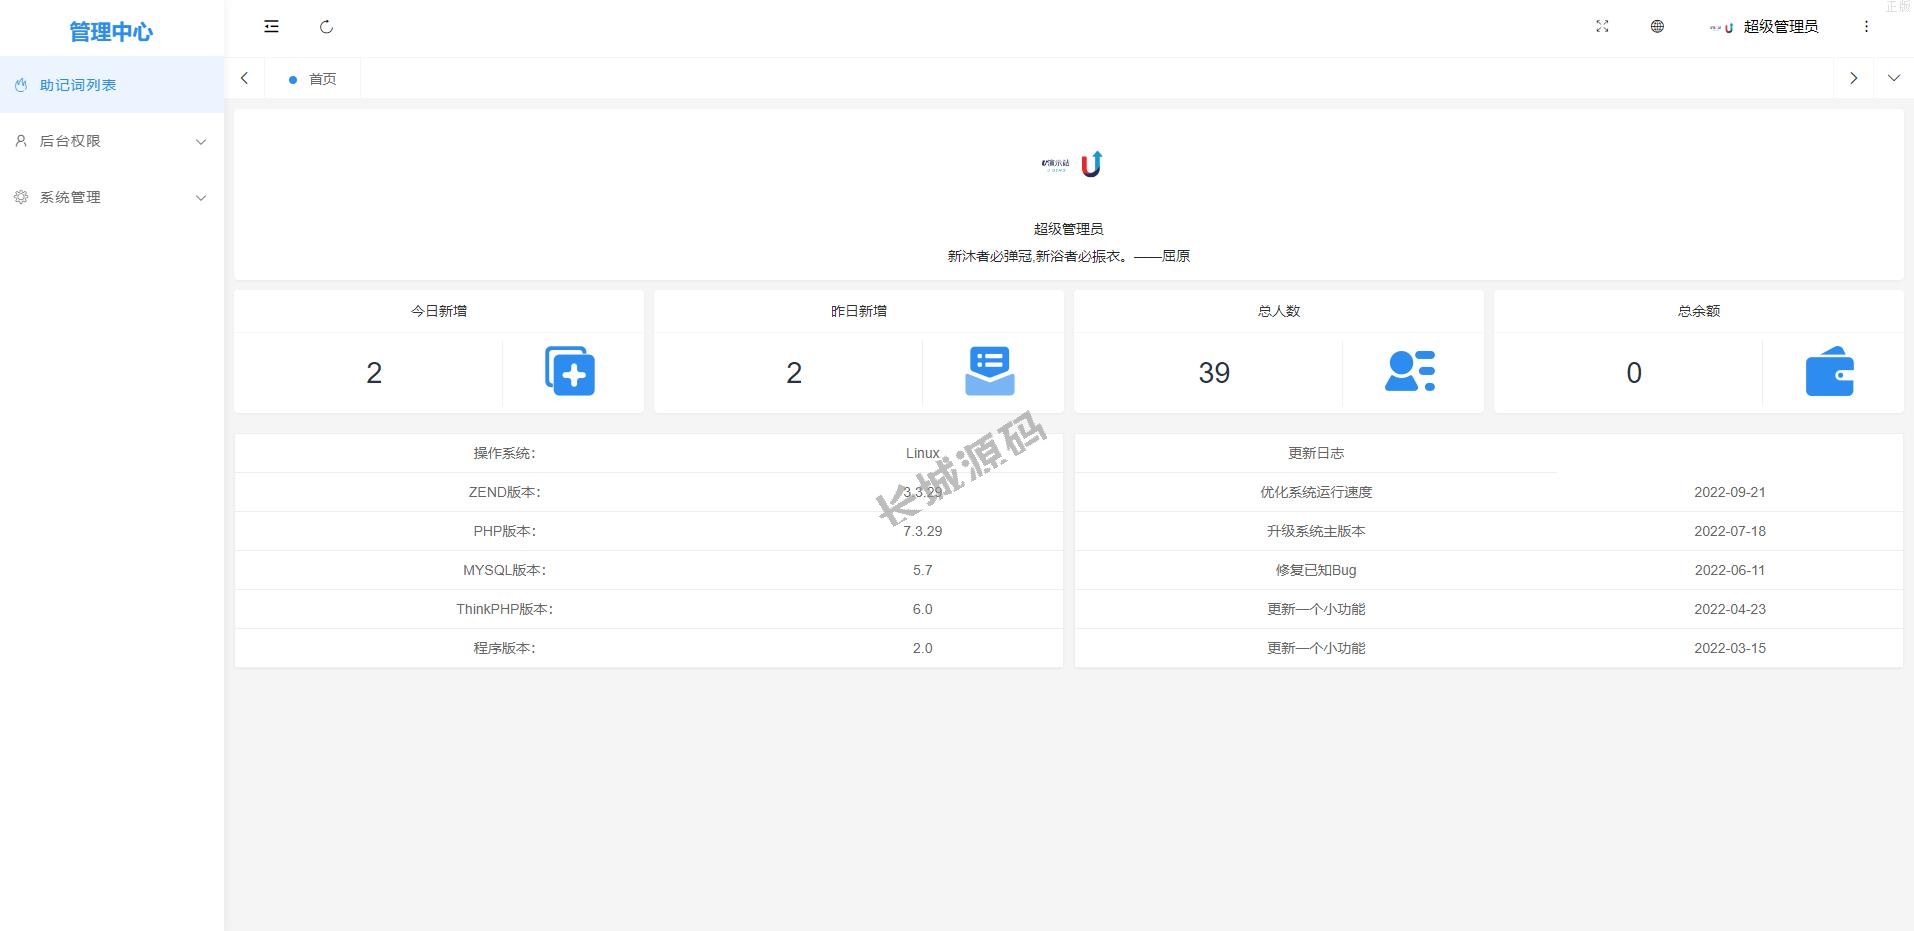Click the 今日新增 value 2
The image size is (1914, 931).
(374, 373)
